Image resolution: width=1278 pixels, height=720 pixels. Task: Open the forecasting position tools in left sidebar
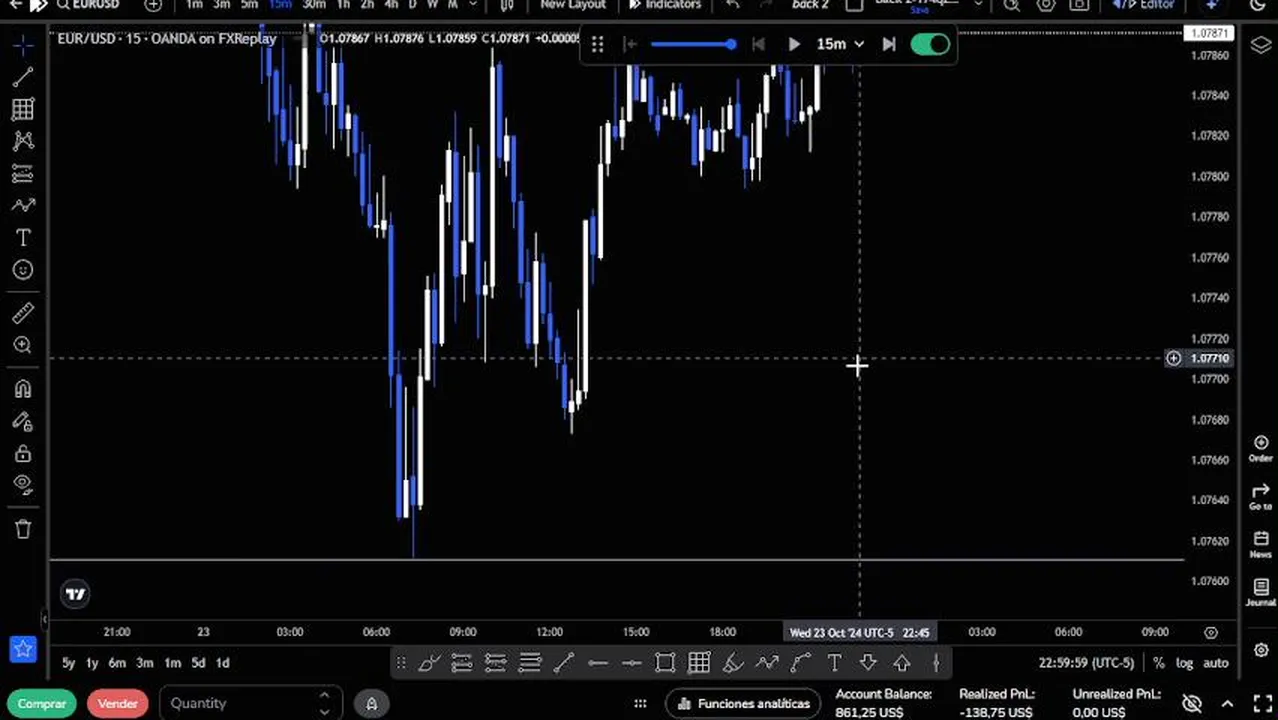coord(23,174)
